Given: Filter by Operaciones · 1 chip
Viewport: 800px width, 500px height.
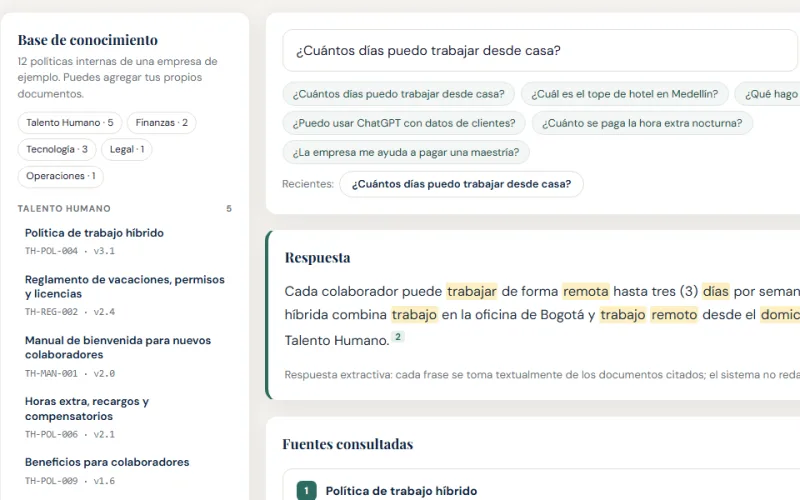Looking at the screenshot, I should point(61,176).
